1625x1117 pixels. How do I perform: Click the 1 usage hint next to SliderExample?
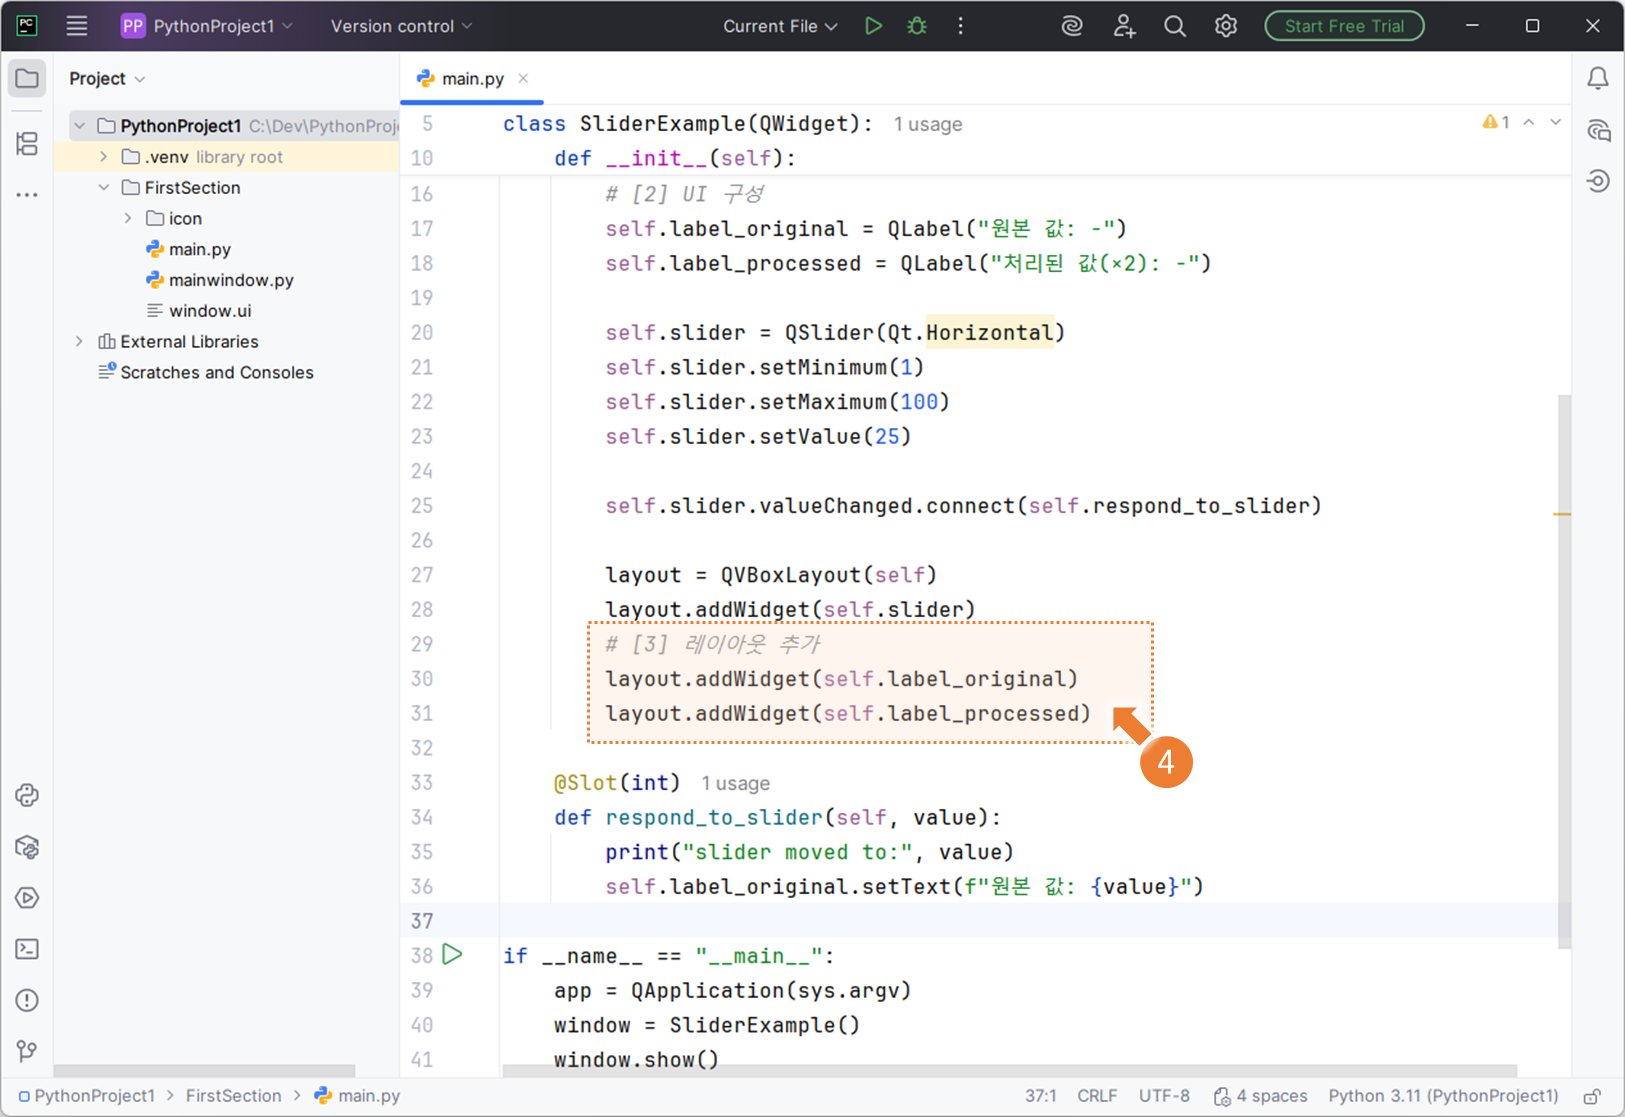click(928, 124)
